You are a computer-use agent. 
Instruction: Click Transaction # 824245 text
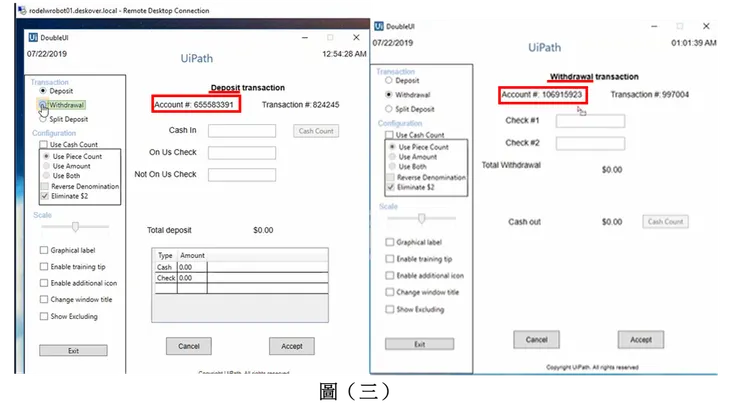point(301,104)
